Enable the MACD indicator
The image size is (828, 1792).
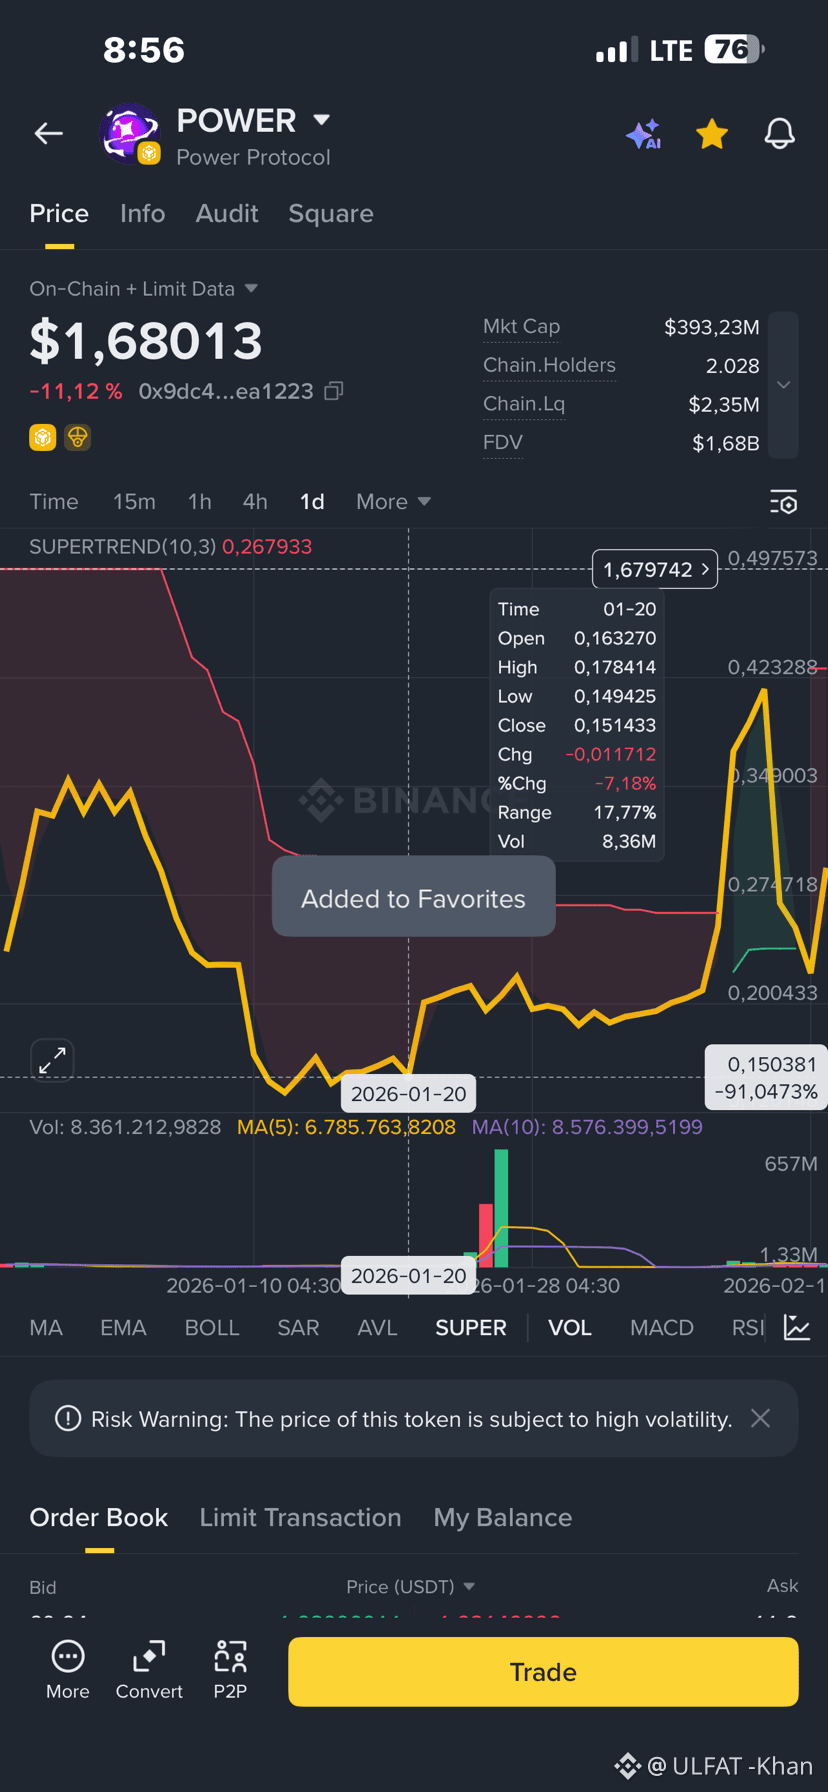(662, 1328)
